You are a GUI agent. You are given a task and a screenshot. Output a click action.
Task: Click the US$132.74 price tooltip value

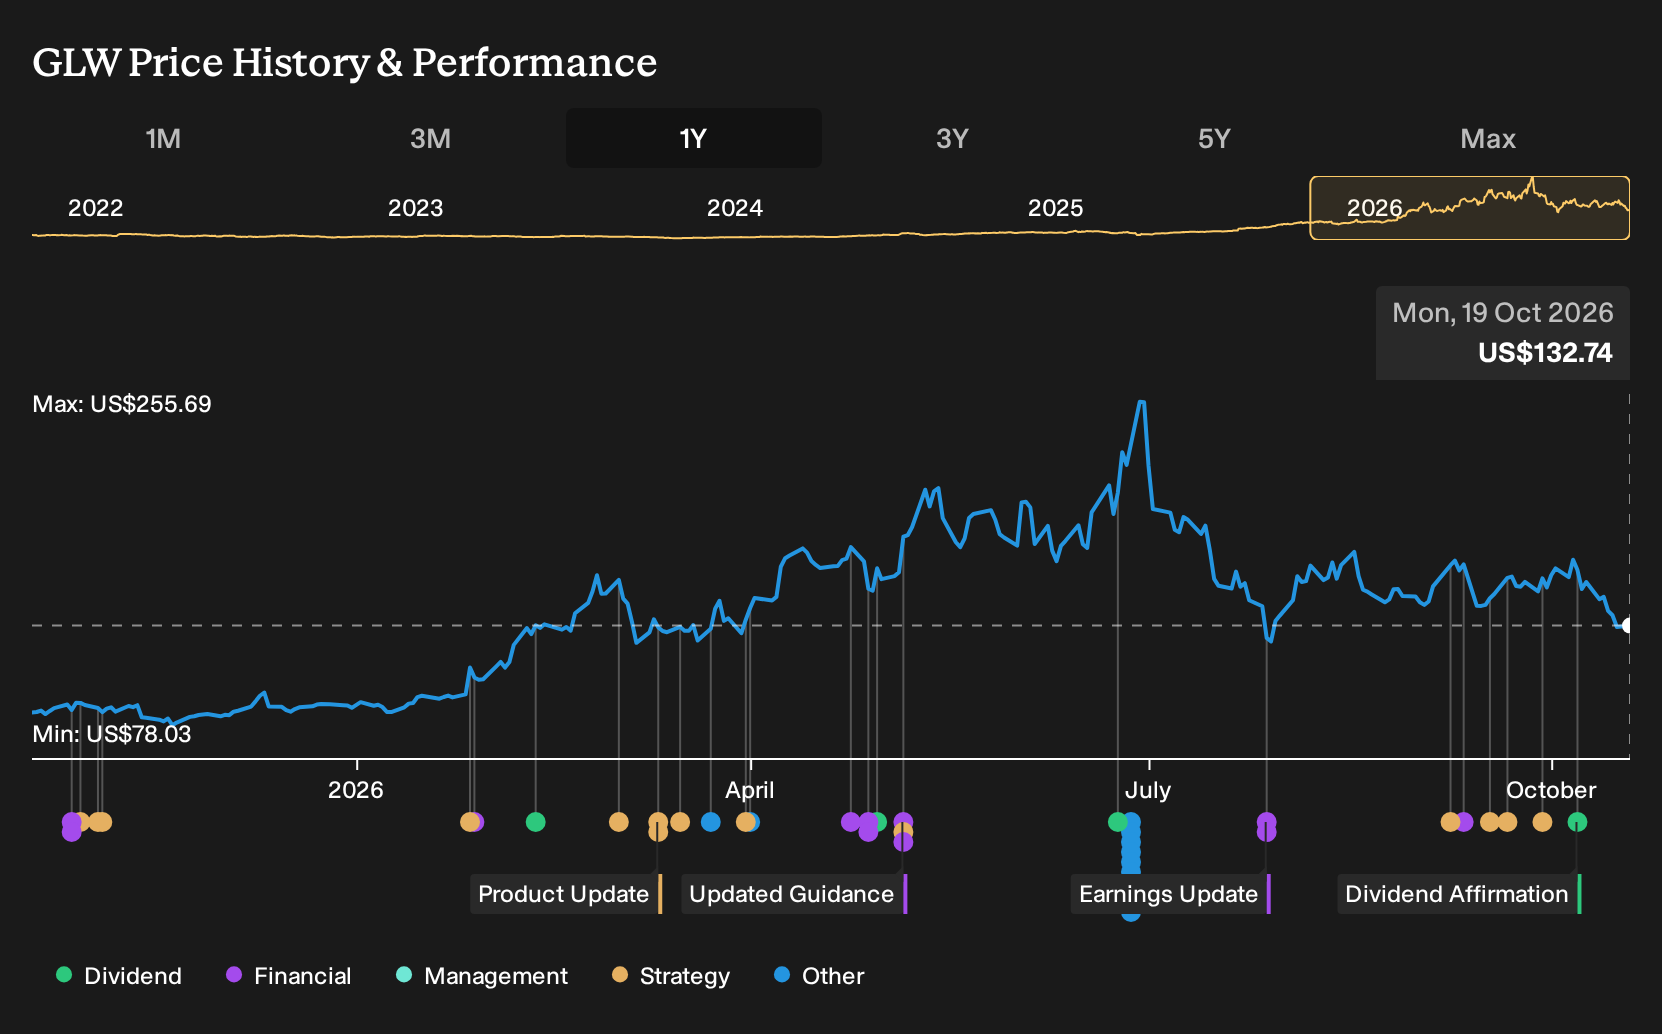(x=1545, y=353)
